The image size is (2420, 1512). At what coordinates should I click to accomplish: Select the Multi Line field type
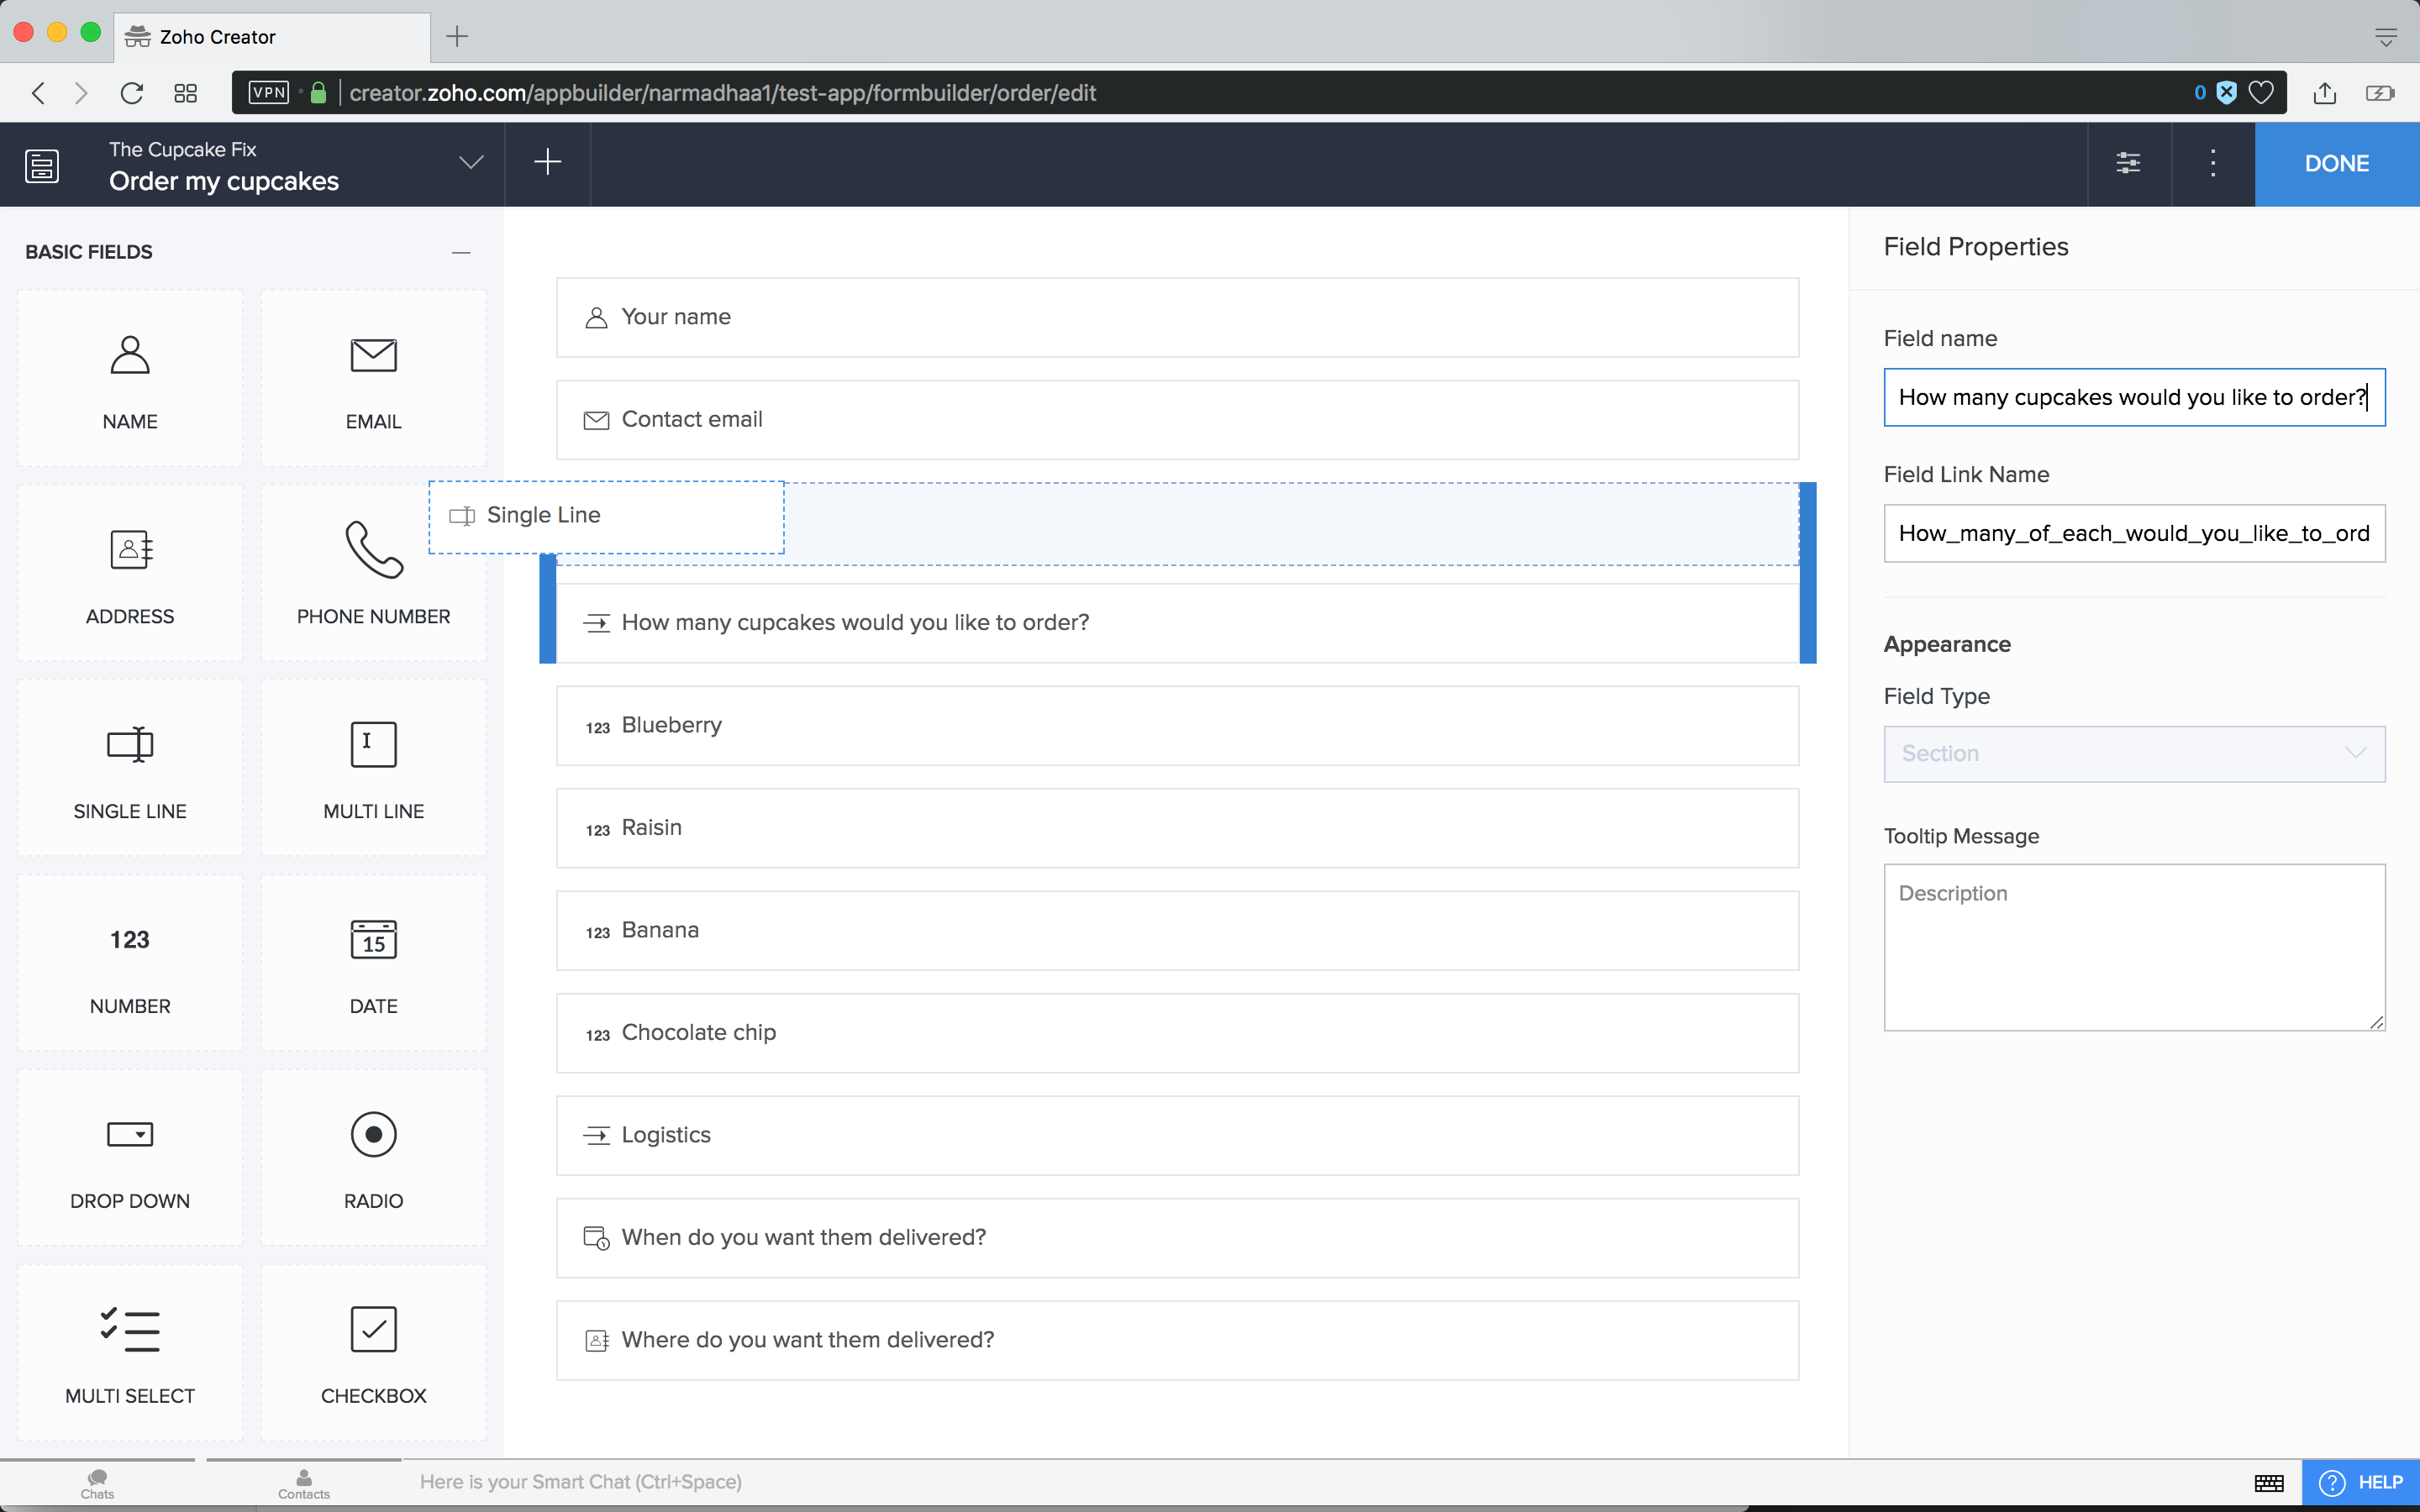point(372,768)
